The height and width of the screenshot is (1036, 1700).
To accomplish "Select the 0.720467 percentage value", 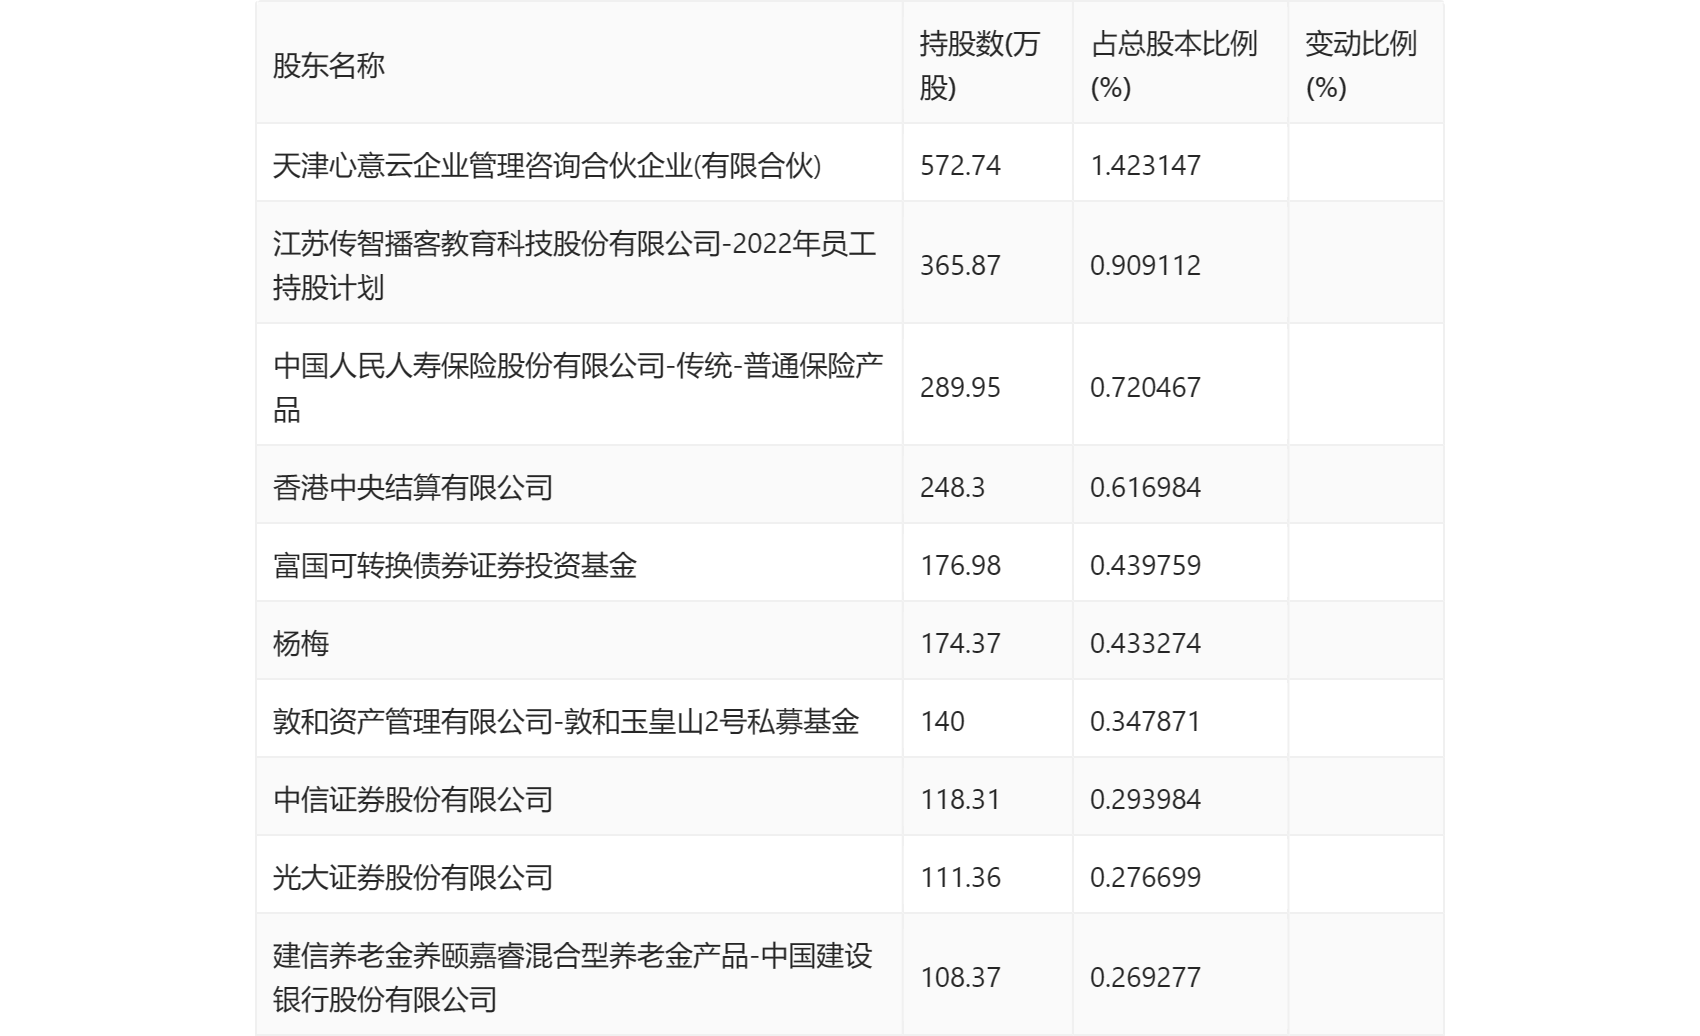I will pyautogui.click(x=1145, y=387).
